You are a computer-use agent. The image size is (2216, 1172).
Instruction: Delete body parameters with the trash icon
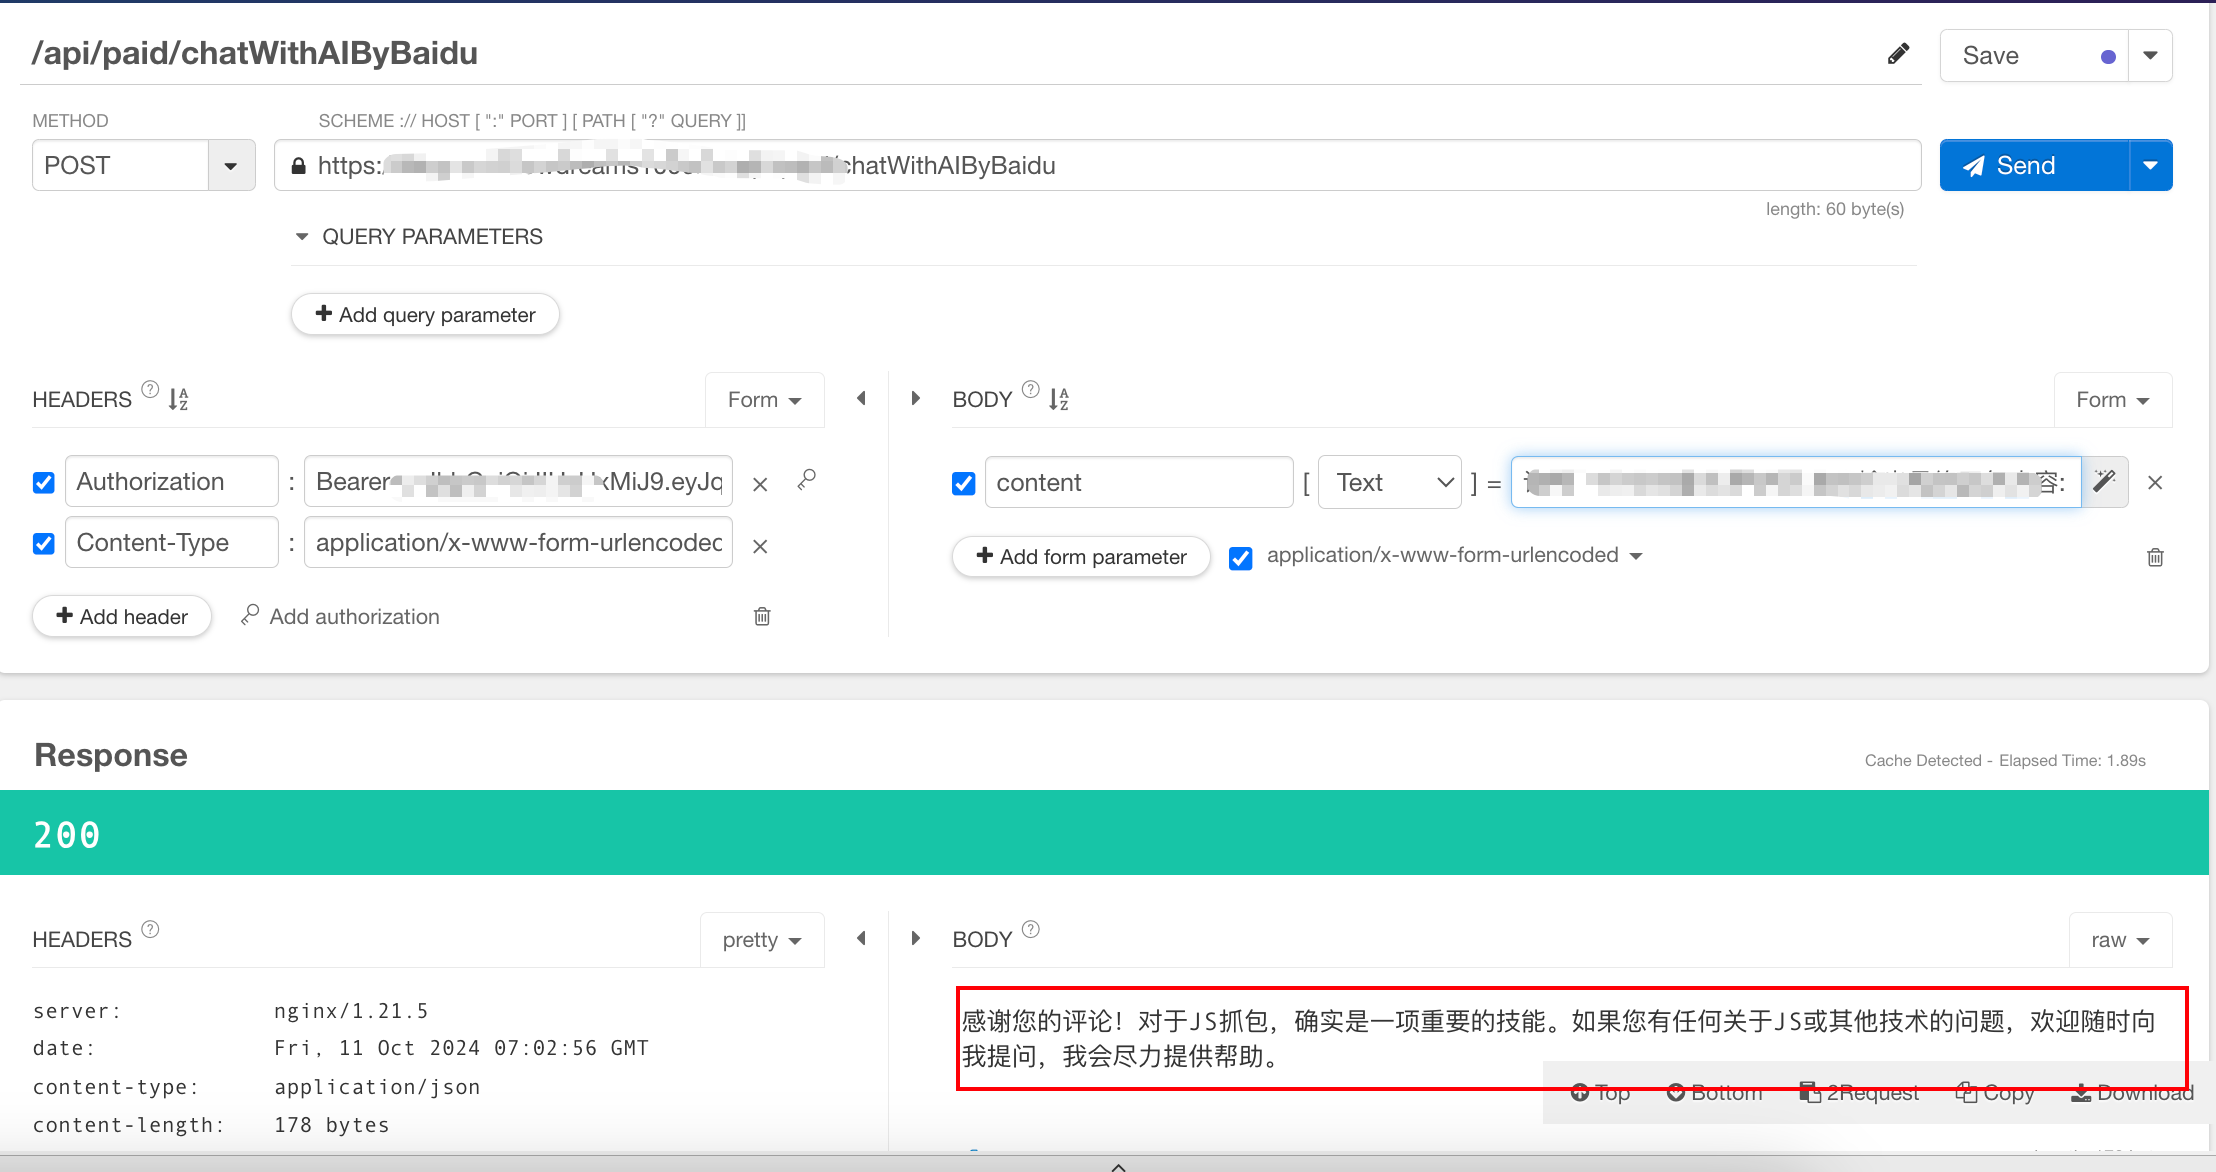click(x=2155, y=557)
